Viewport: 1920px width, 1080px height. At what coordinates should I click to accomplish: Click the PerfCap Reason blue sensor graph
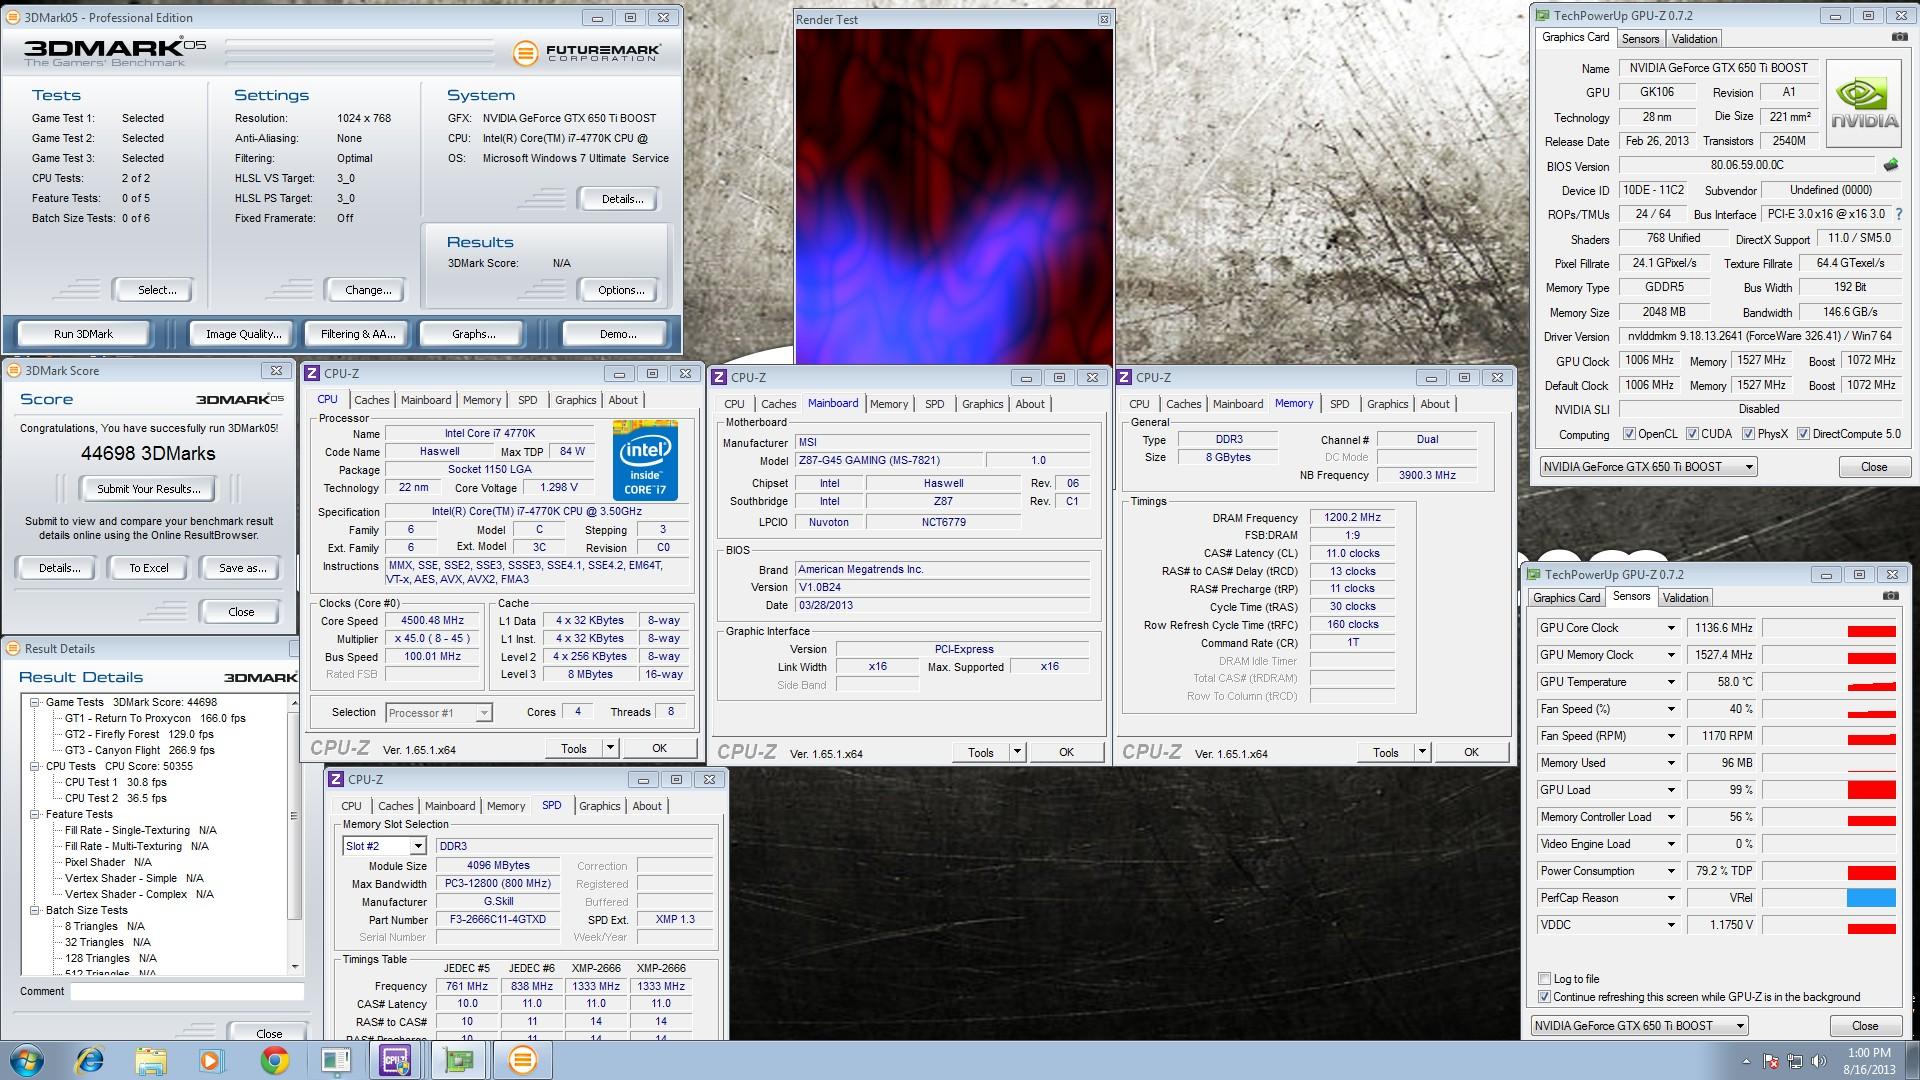click(x=1829, y=898)
